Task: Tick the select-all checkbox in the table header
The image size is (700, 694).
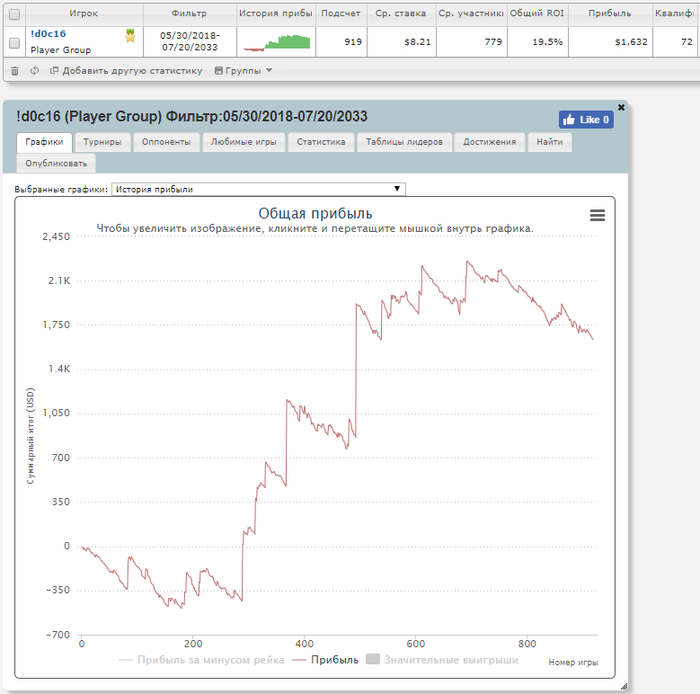Action: pyautogui.click(x=14, y=14)
